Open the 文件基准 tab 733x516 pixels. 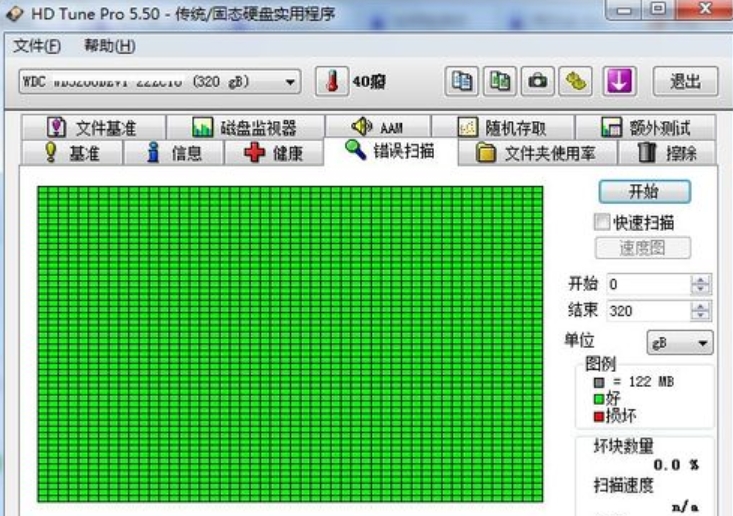93,127
